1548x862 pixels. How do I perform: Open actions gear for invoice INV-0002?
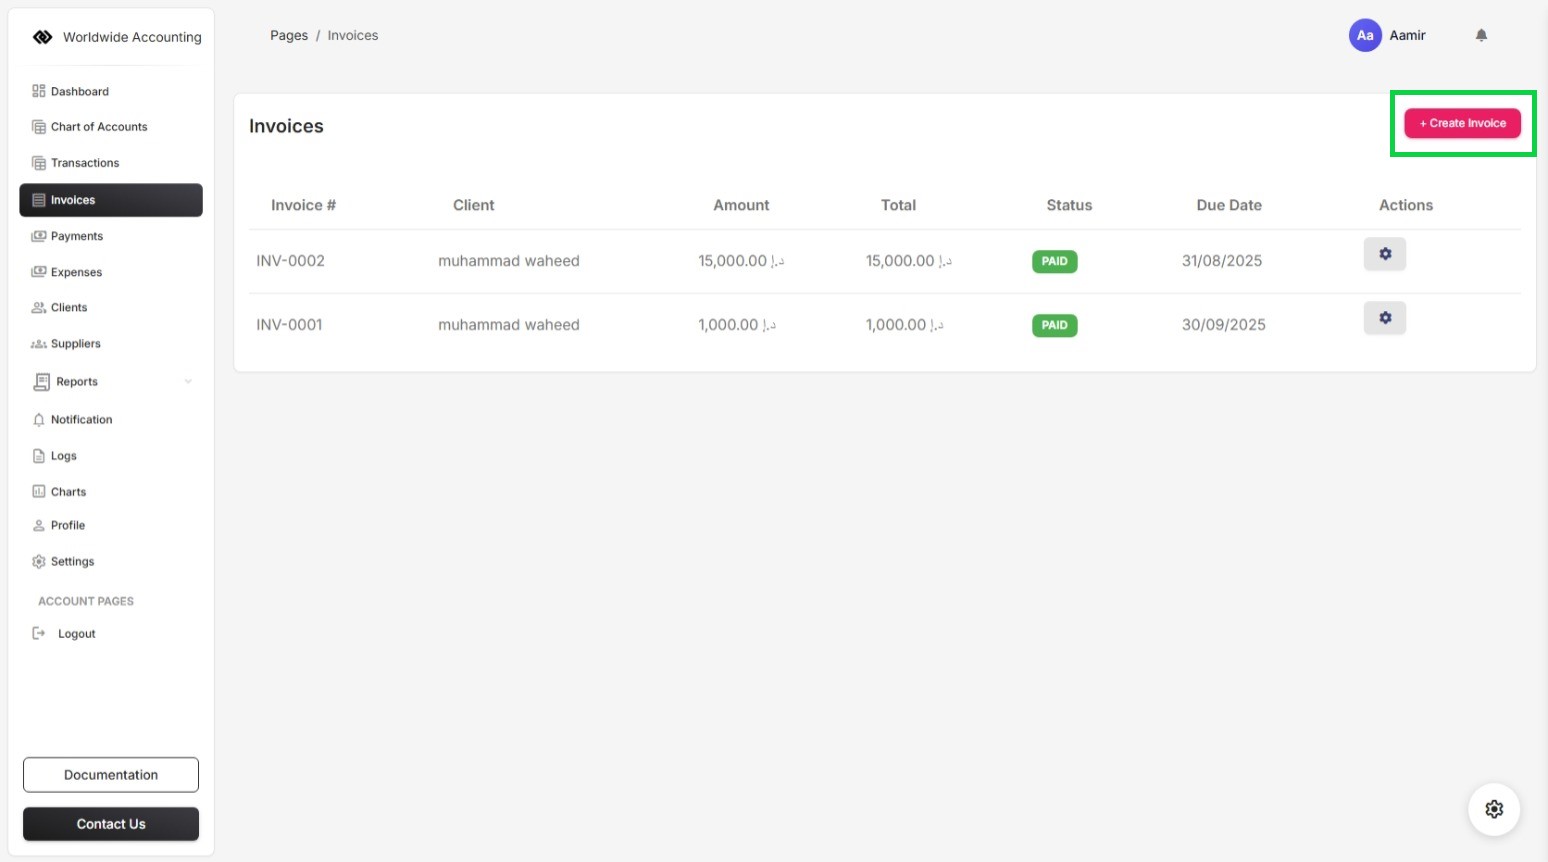1385,254
